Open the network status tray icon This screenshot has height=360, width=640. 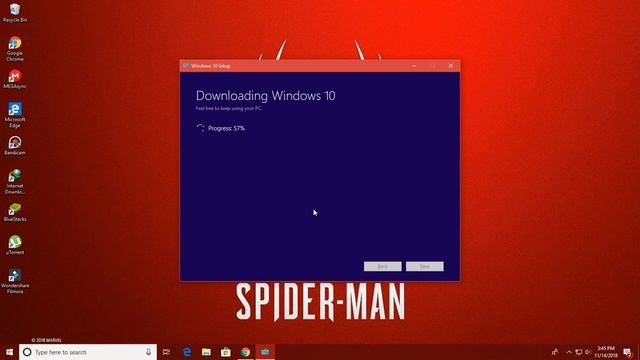[x=578, y=352]
